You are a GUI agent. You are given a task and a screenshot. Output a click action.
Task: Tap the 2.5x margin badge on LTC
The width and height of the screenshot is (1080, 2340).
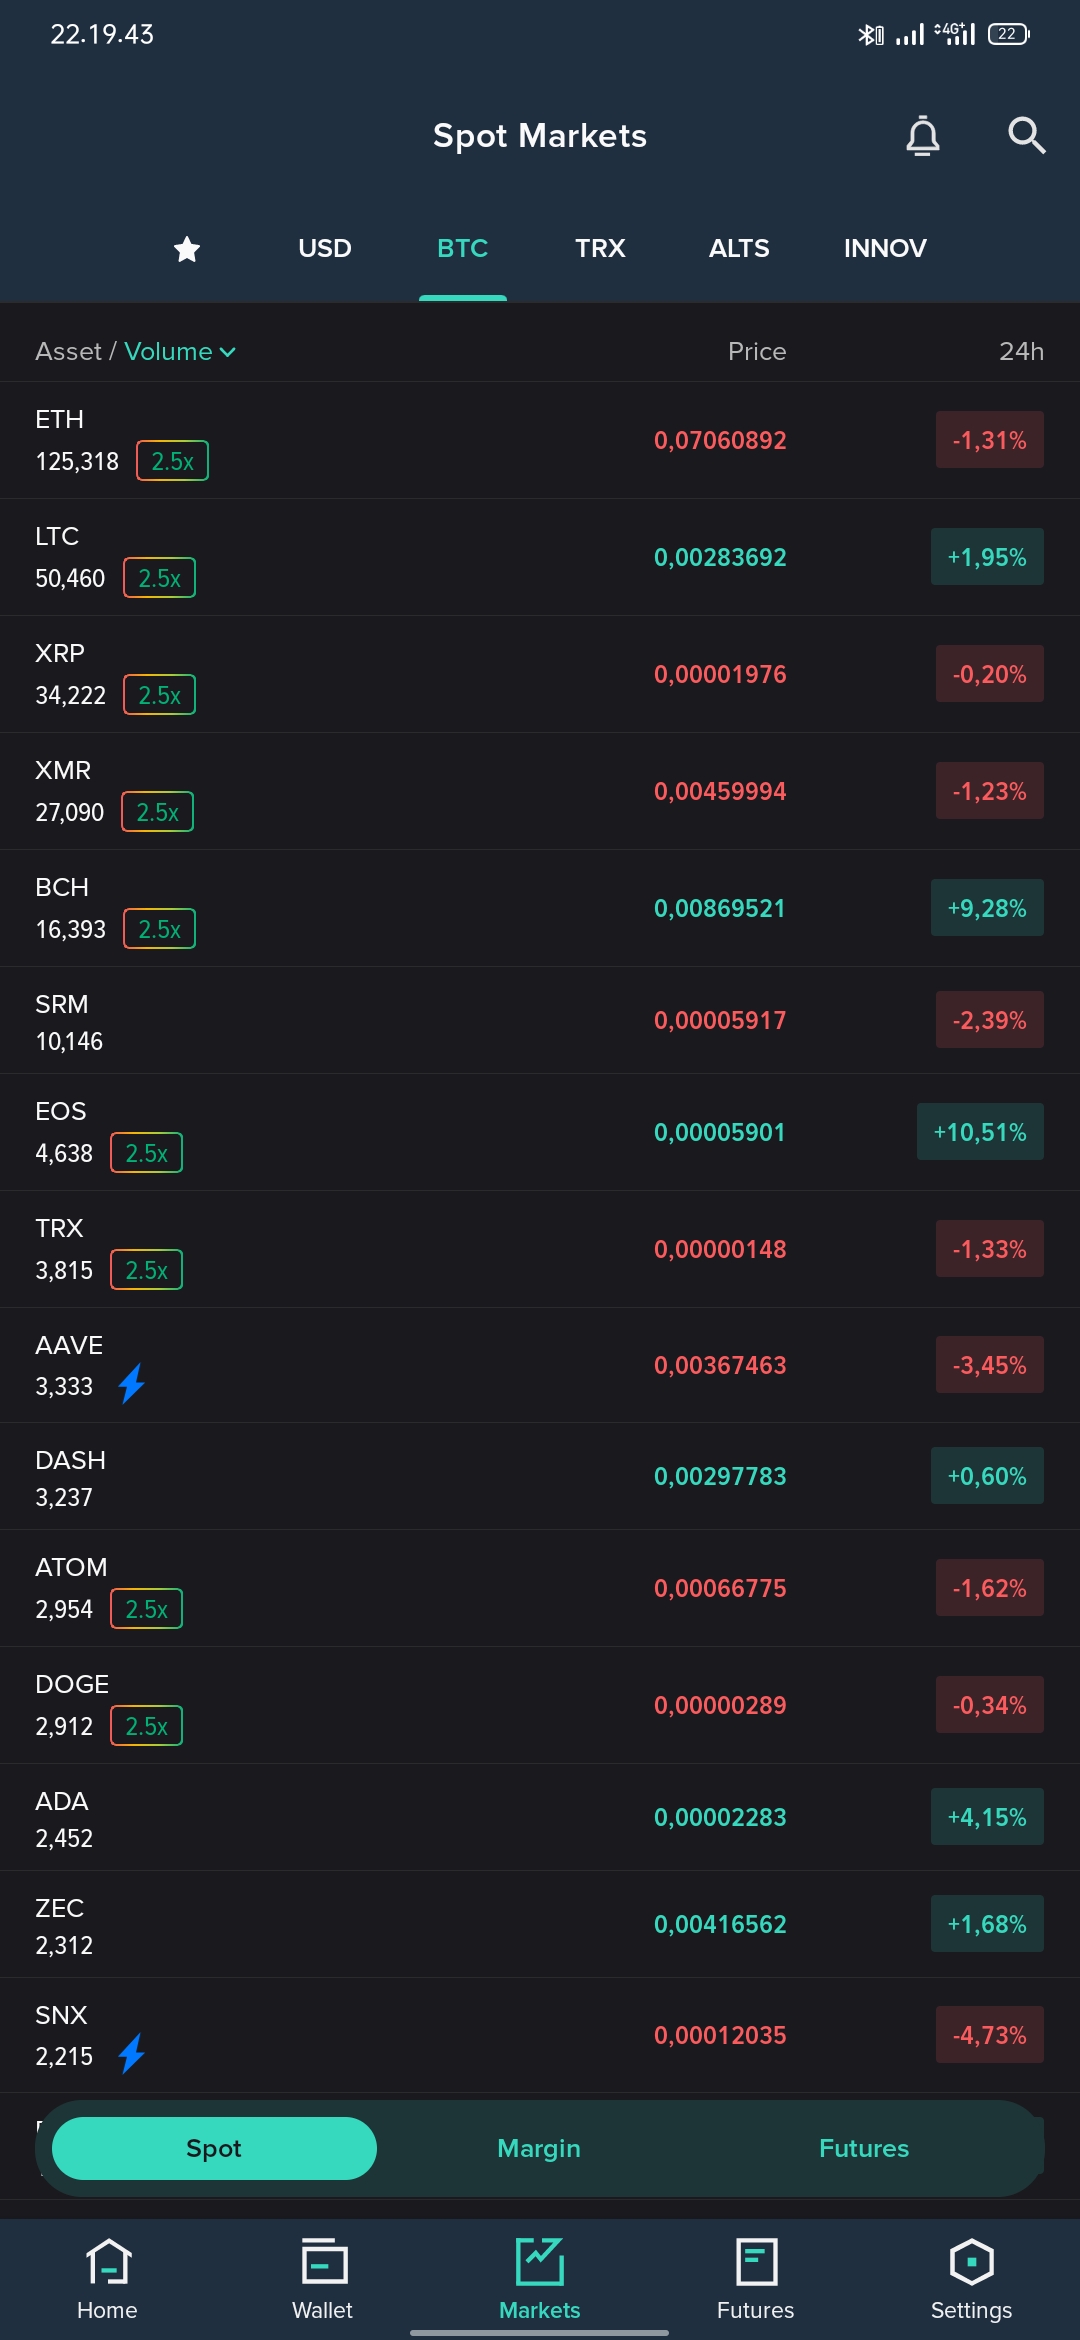coord(159,578)
